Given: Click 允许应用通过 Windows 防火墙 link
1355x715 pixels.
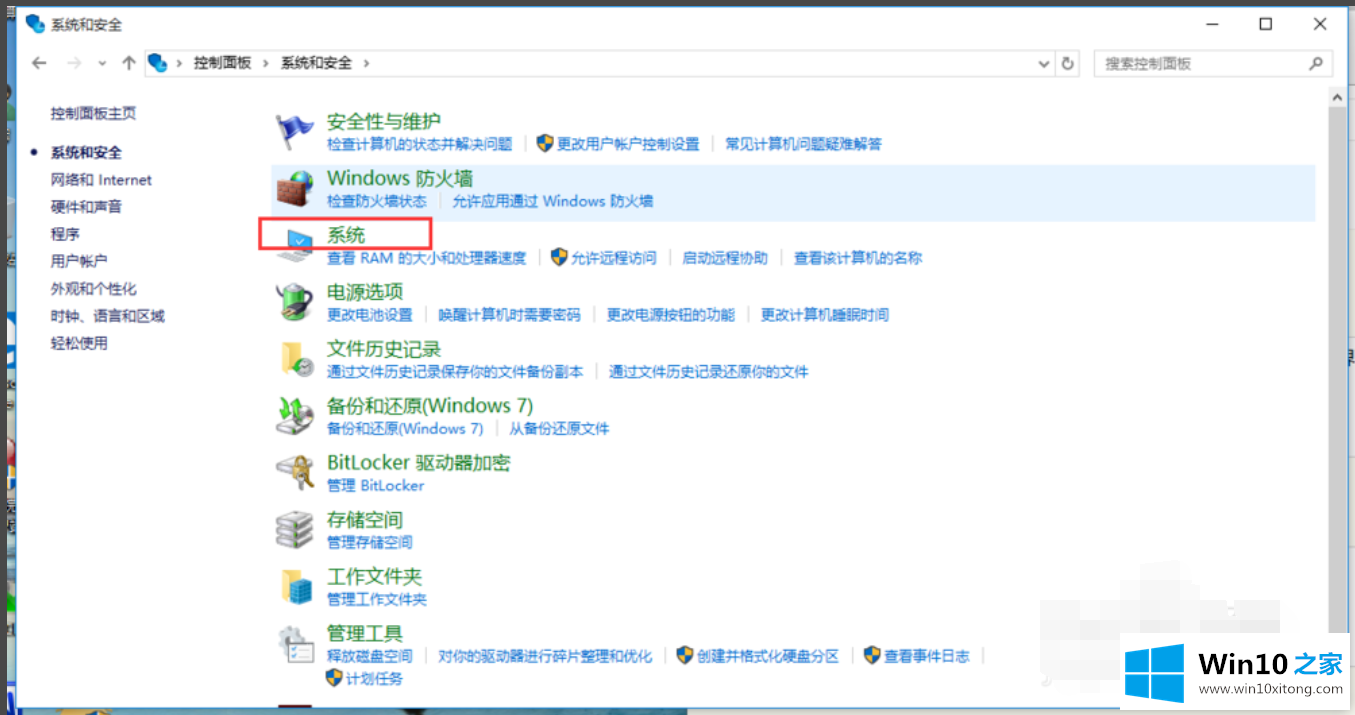Looking at the screenshot, I should (x=553, y=201).
